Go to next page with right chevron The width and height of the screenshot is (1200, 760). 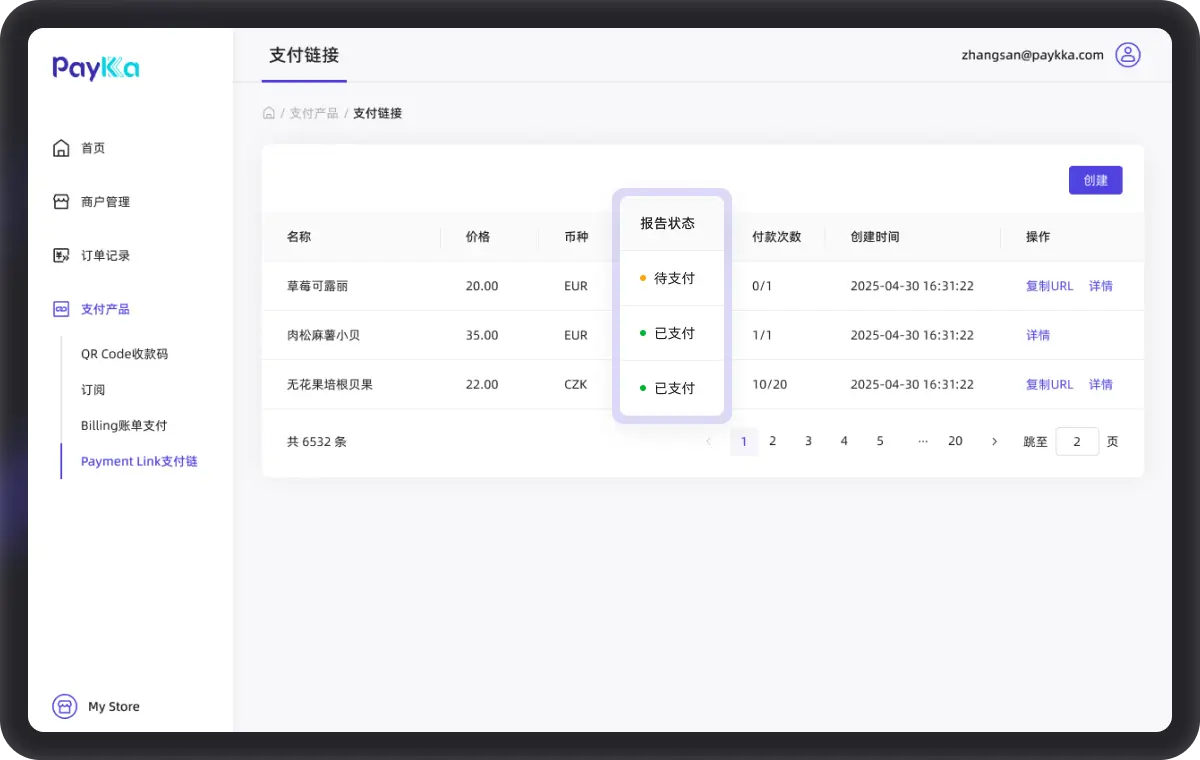994,441
